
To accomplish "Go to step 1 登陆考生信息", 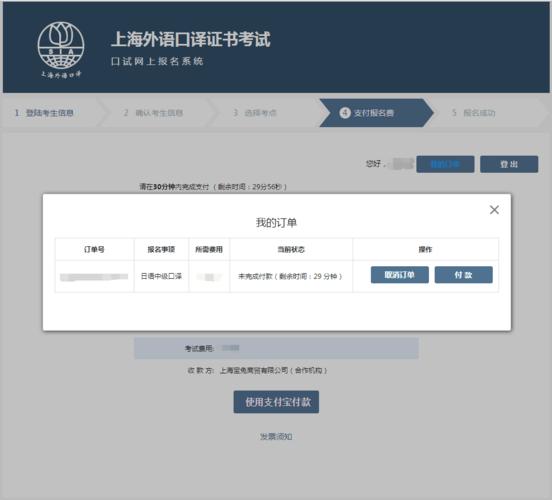I will point(44,113).
